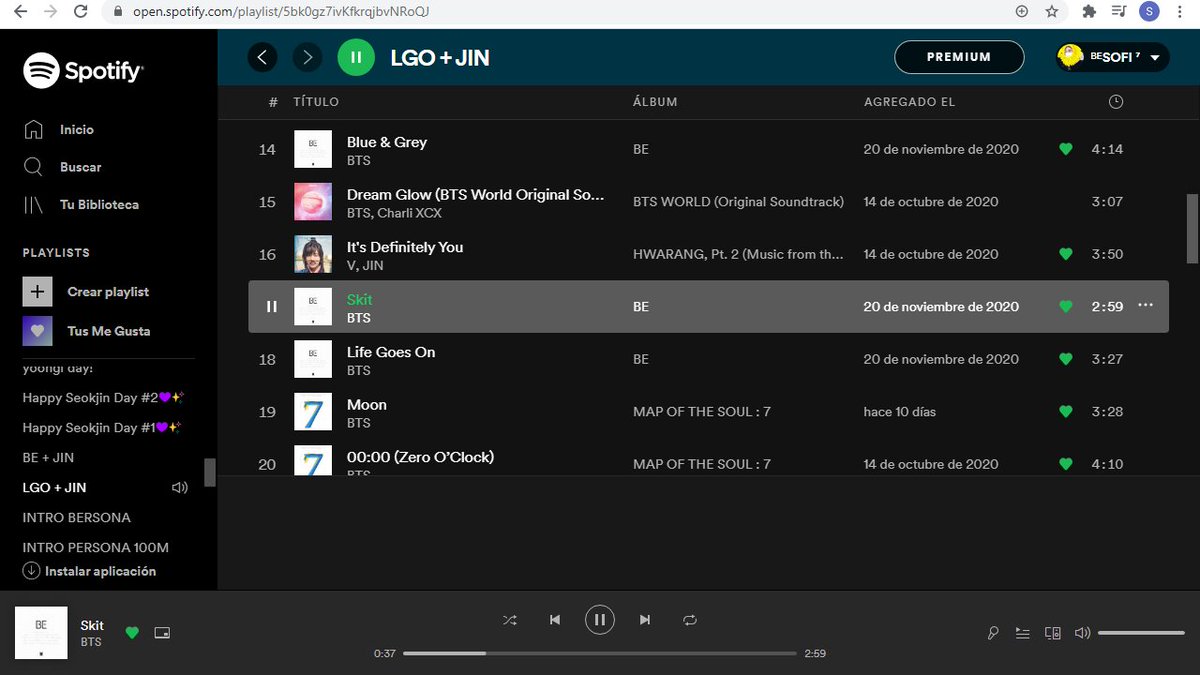The height and width of the screenshot is (675, 1200).
Task: Click Blue & Grey album thumbnail
Action: coord(313,149)
